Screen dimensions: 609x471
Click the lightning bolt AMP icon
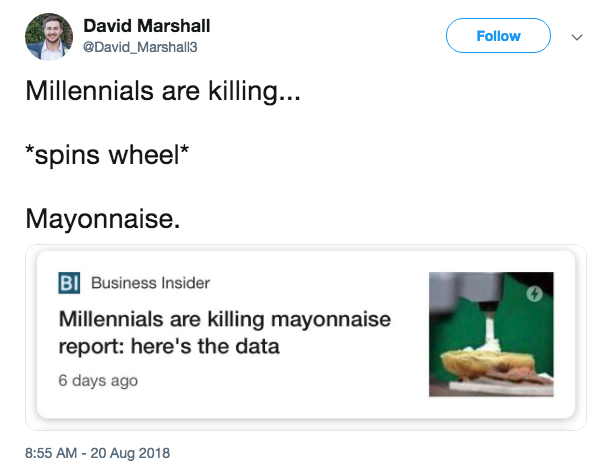pos(535,293)
